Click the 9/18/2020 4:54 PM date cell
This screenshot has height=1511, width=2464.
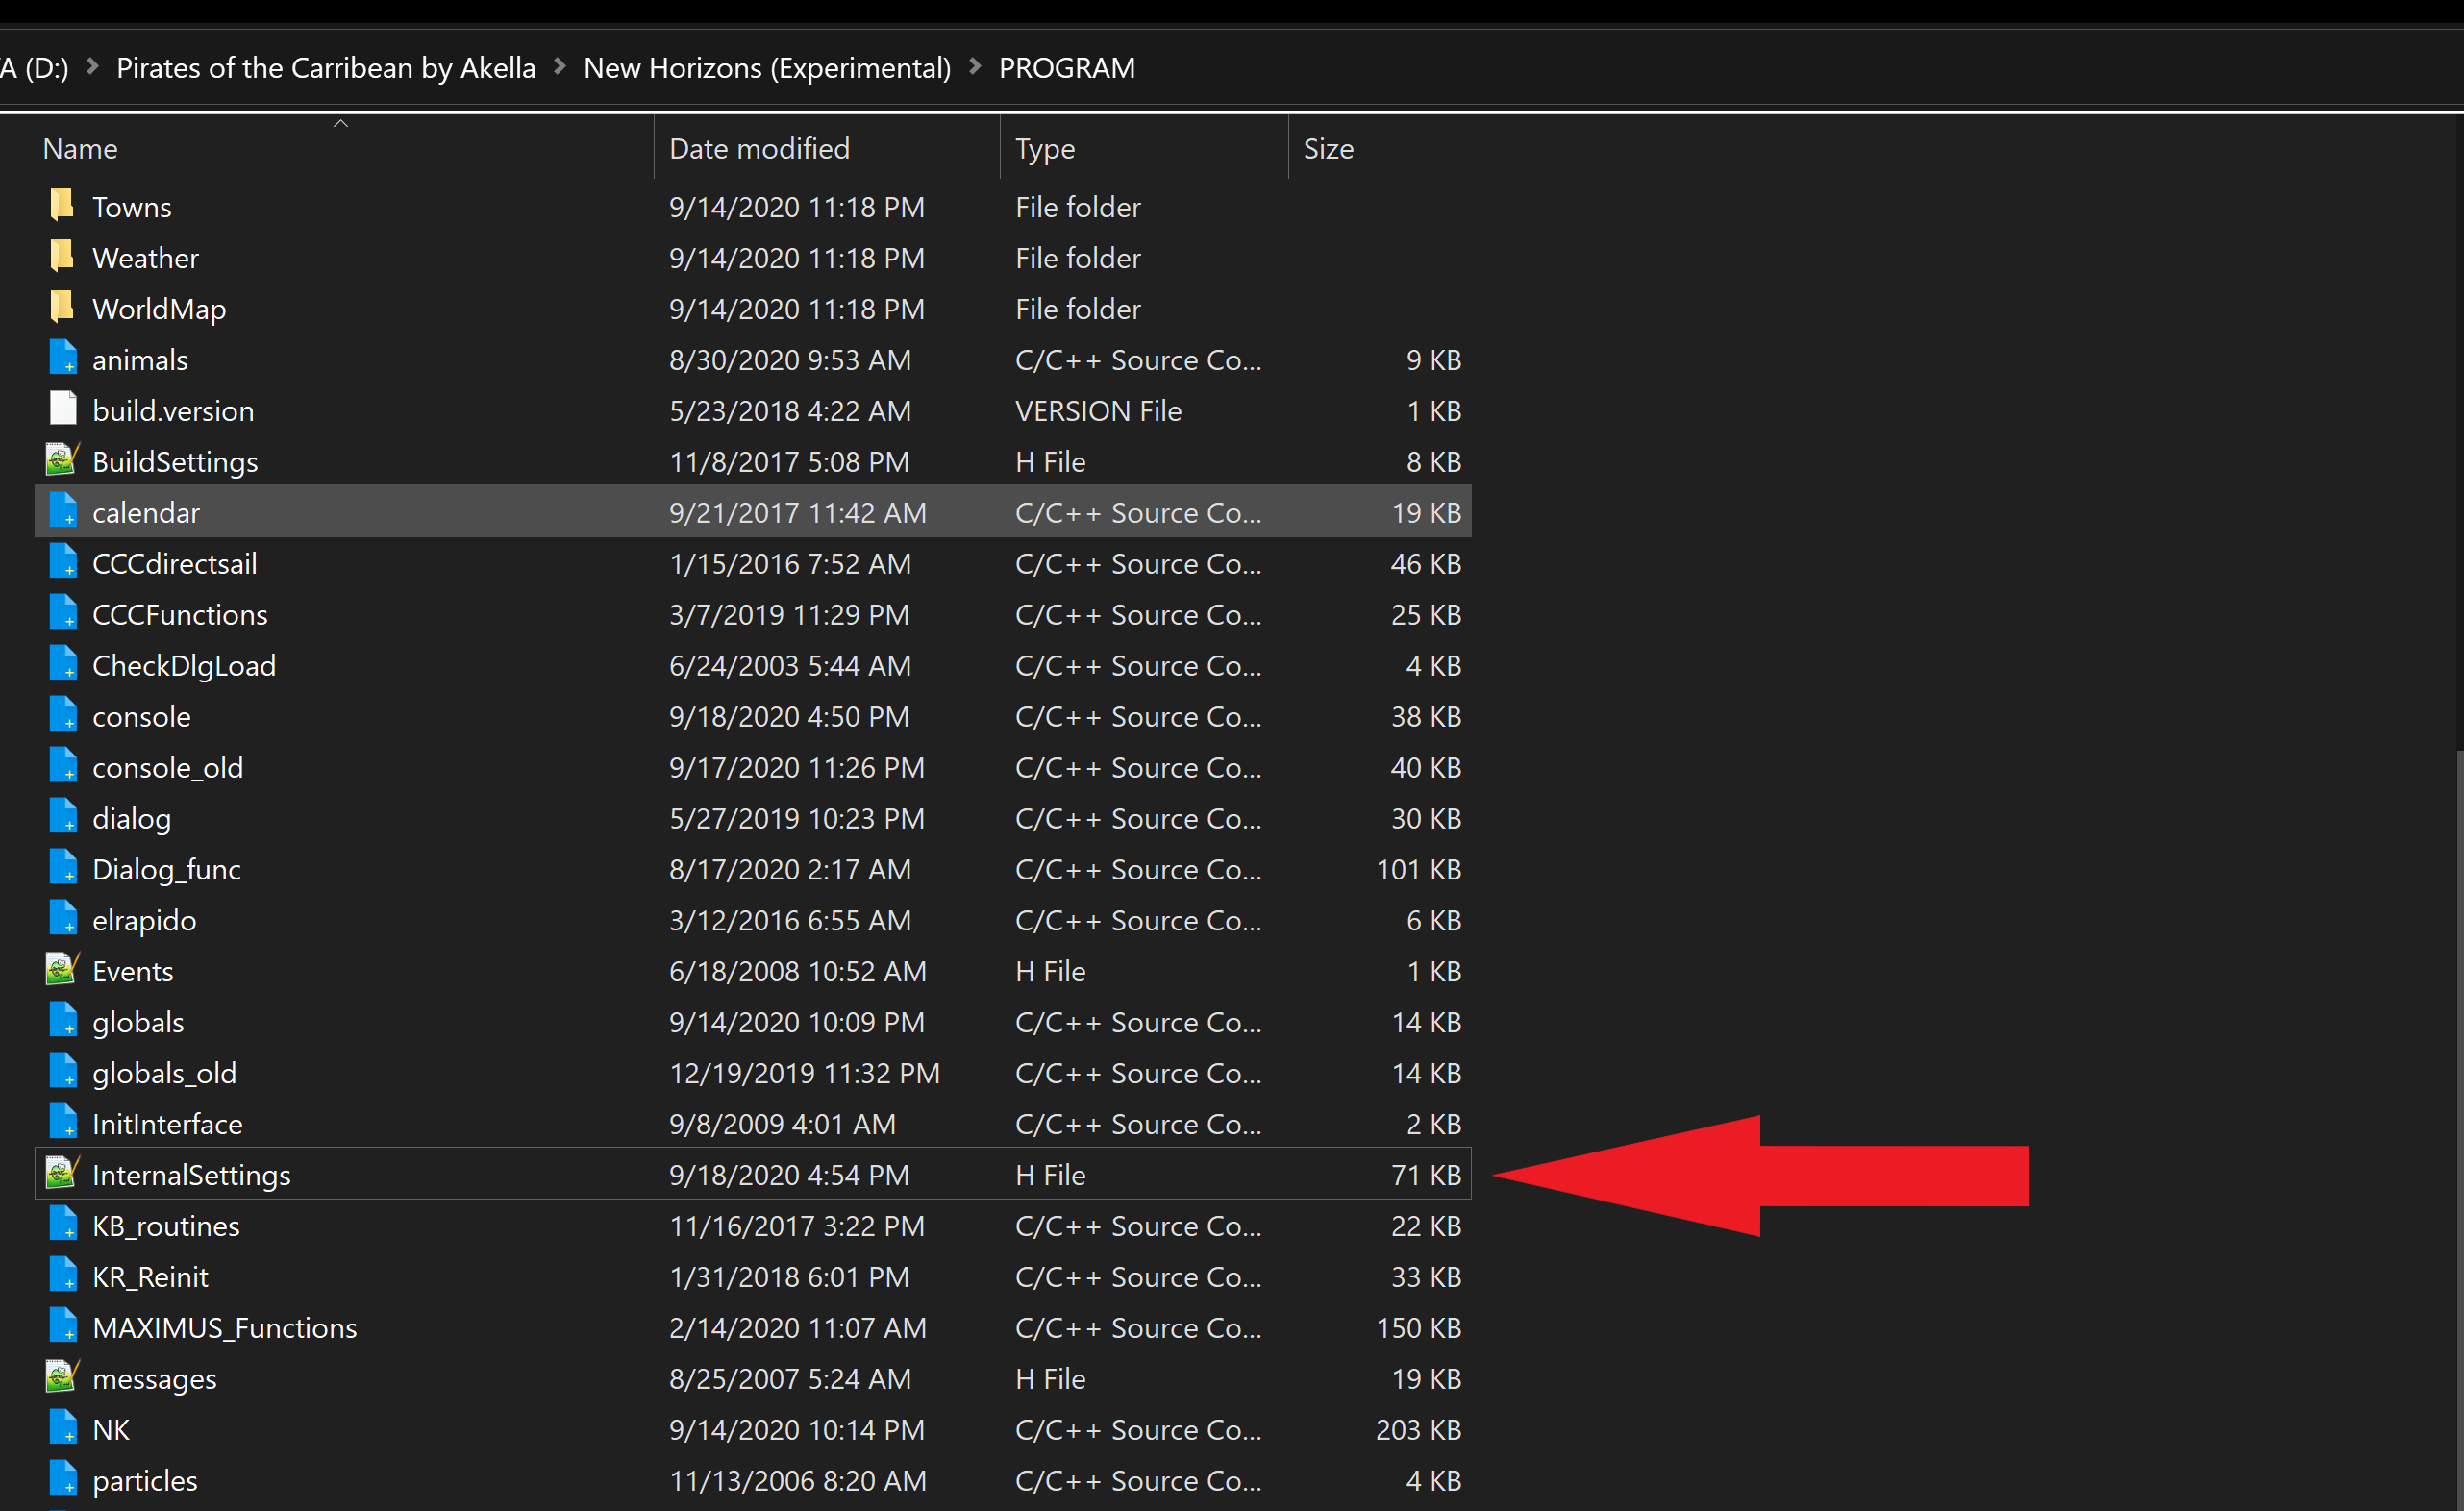[789, 1175]
